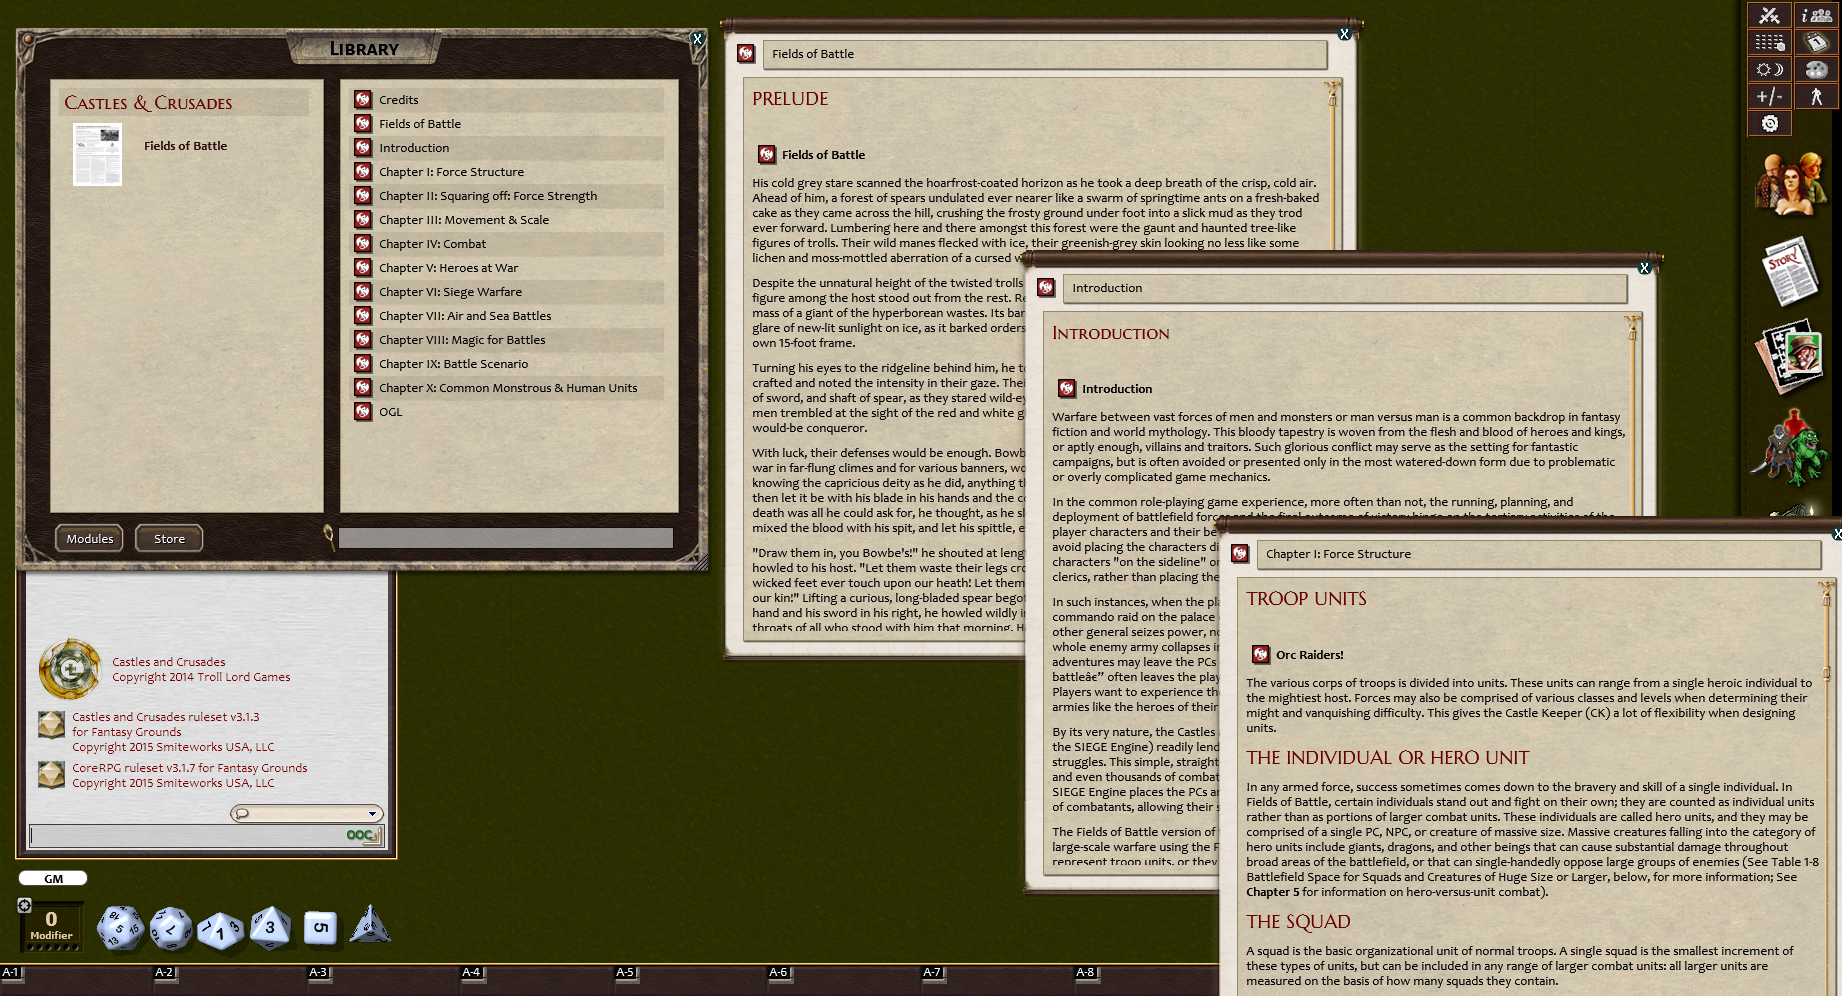Select the Dice Tower grid icon
This screenshot has height=996, width=1842.
point(1770,42)
